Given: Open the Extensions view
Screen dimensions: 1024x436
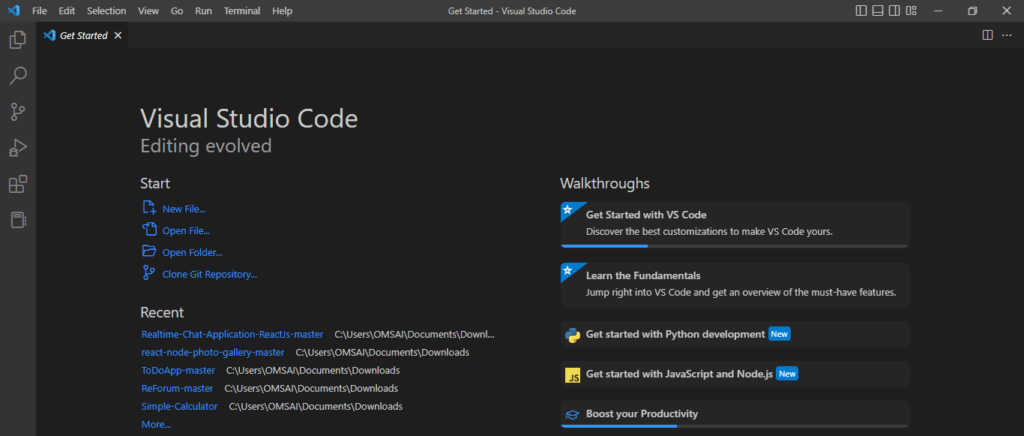Looking at the screenshot, I should click(18, 184).
